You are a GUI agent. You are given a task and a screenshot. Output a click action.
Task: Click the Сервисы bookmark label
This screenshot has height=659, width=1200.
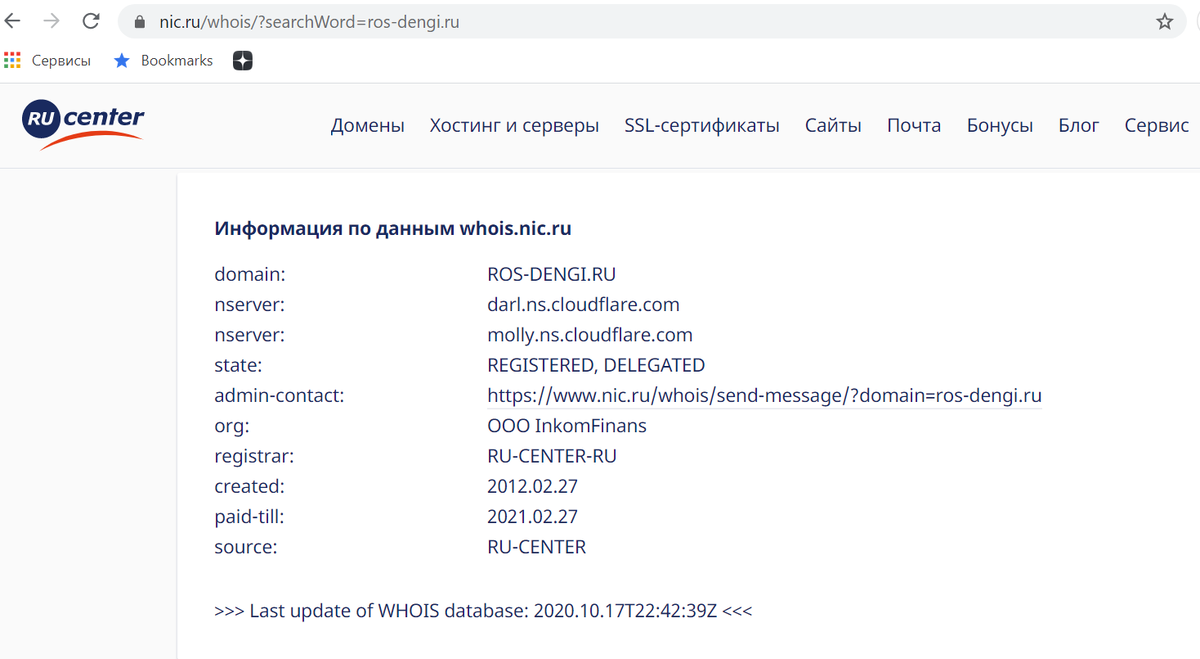61,61
